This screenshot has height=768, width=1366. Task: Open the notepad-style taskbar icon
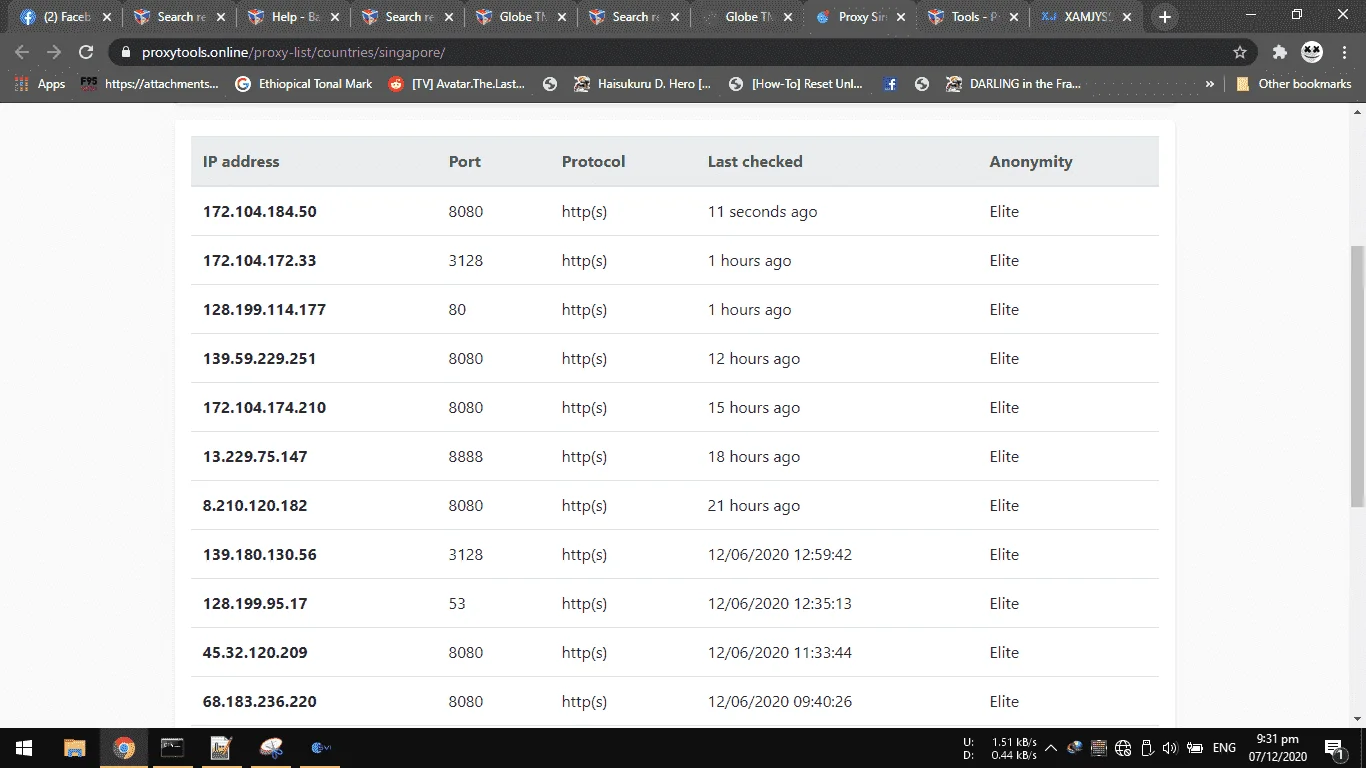tap(221, 747)
